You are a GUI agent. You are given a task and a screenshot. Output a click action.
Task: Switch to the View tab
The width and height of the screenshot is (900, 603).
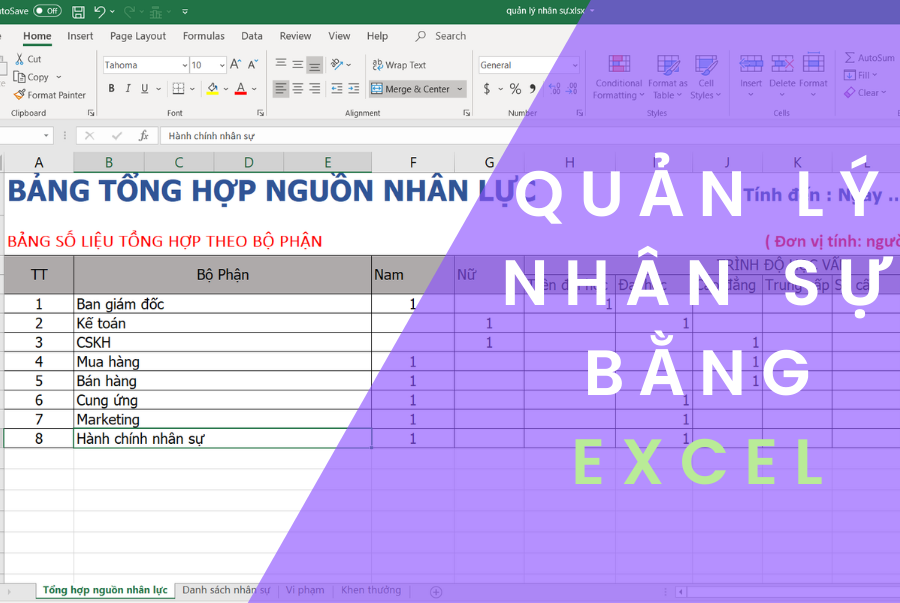pos(339,36)
